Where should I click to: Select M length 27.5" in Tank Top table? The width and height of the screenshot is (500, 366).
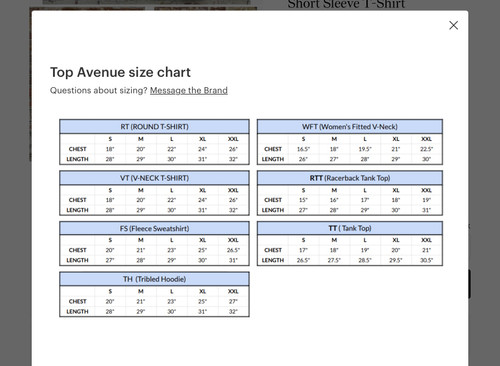(334, 260)
